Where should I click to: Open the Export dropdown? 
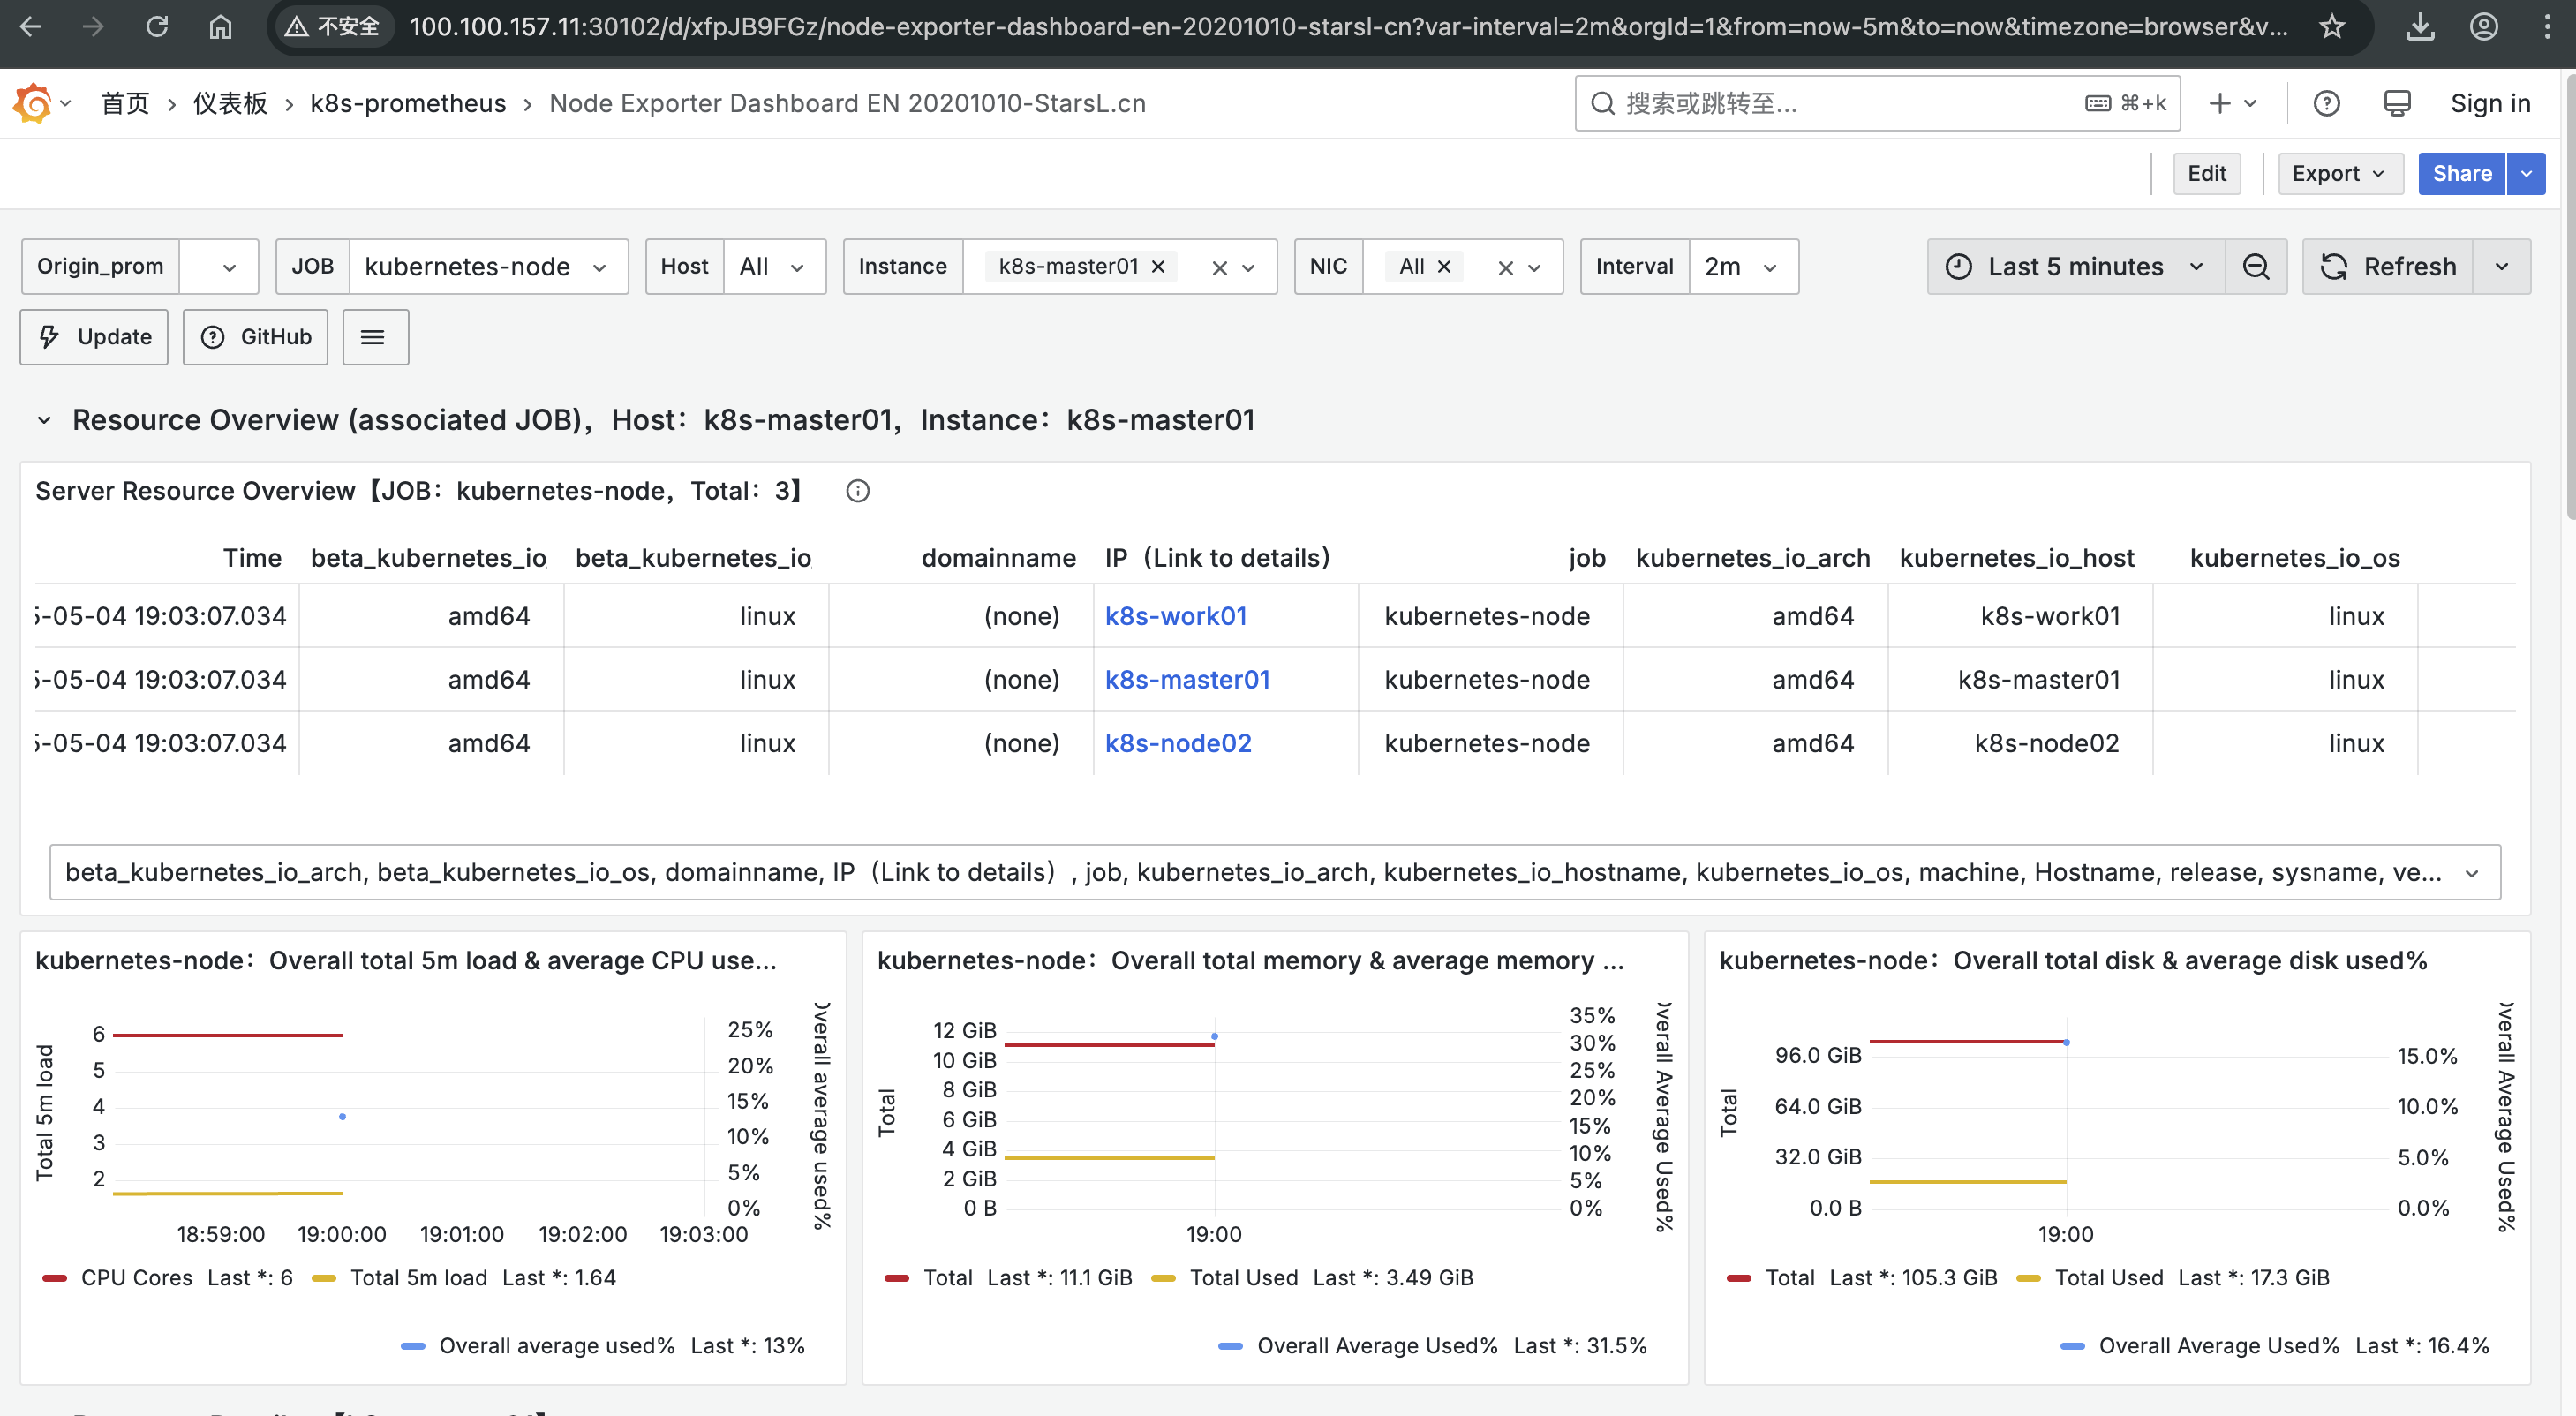point(2339,174)
